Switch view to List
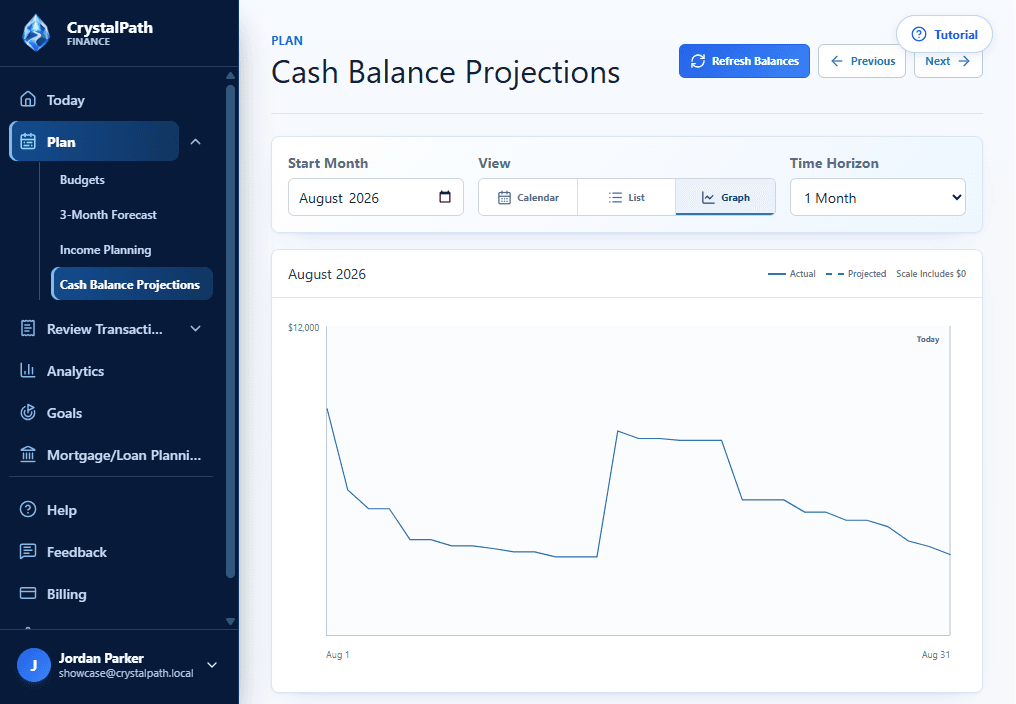This screenshot has height=704, width=1016. click(x=627, y=197)
